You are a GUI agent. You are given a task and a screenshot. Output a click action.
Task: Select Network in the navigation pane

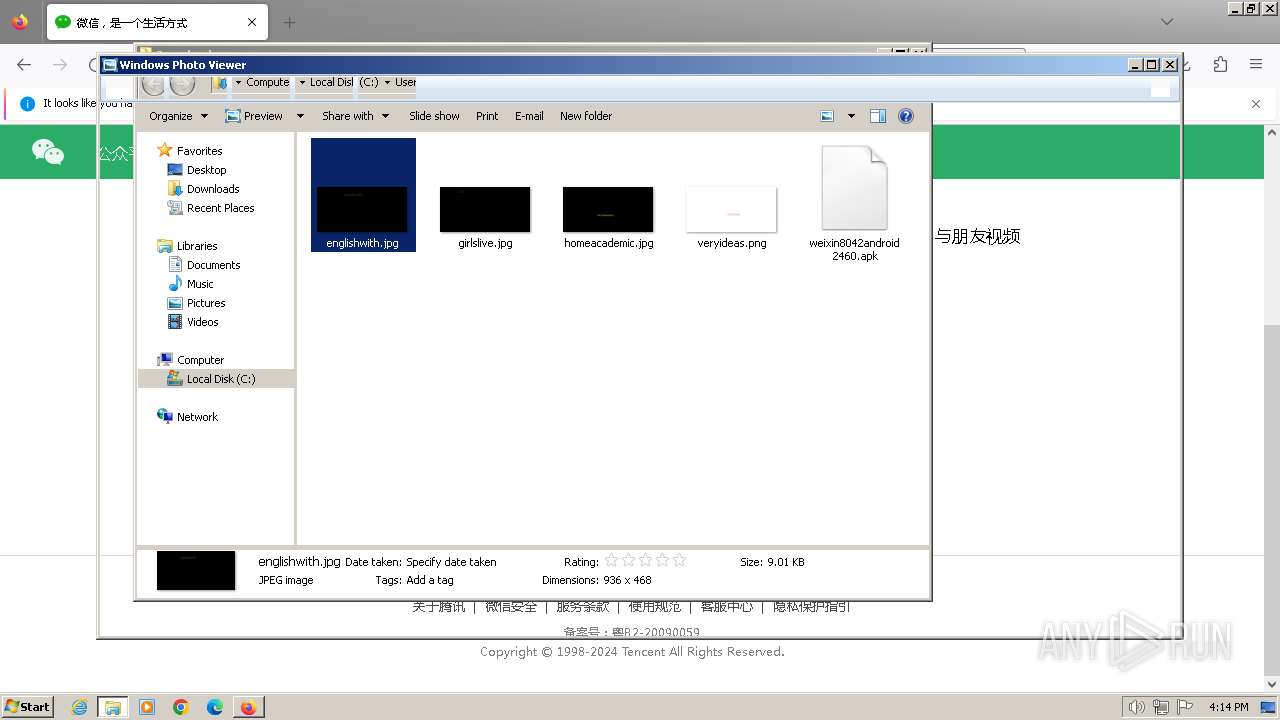pos(187,417)
